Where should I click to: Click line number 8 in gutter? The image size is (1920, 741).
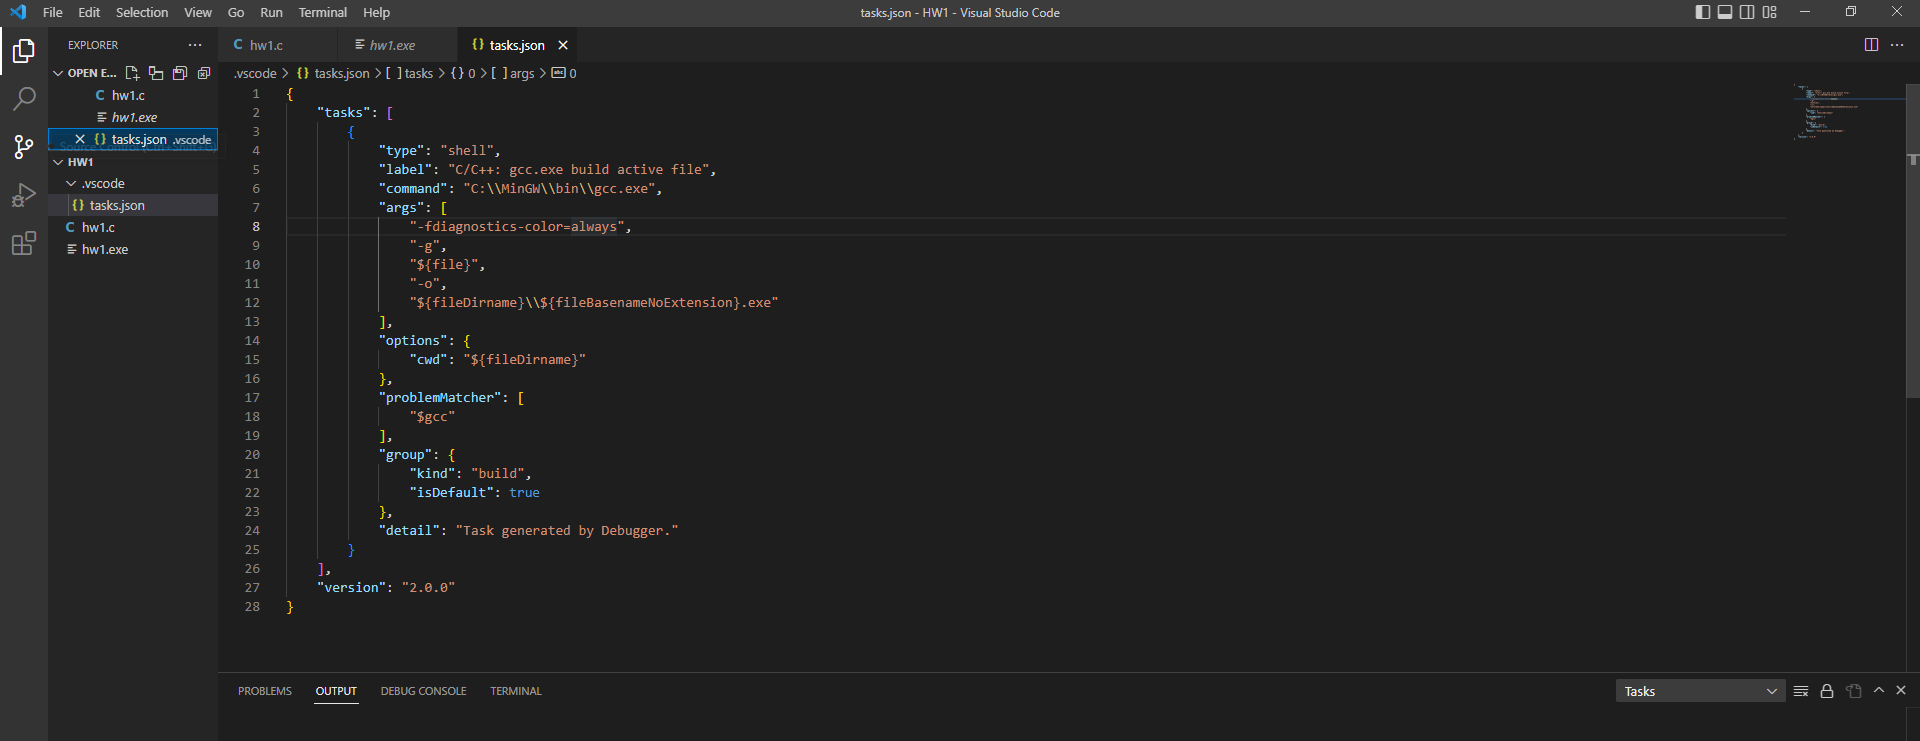point(256,227)
